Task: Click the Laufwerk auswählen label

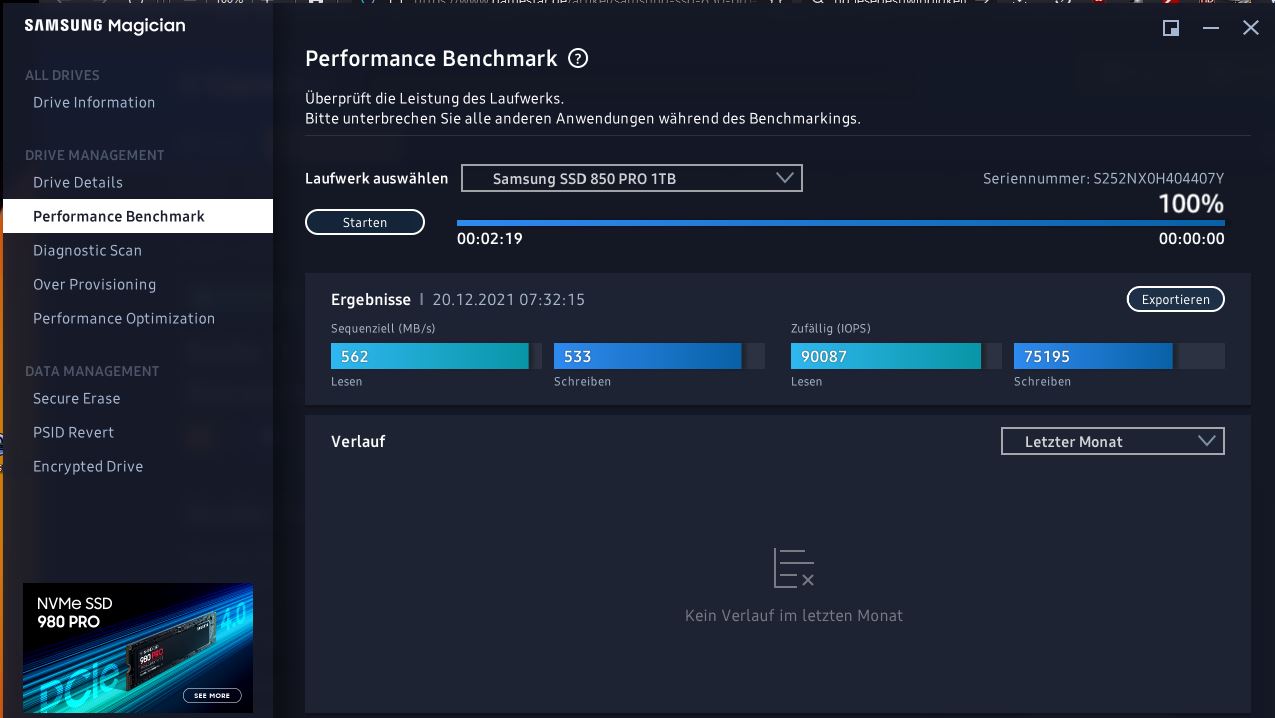Action: pos(377,179)
